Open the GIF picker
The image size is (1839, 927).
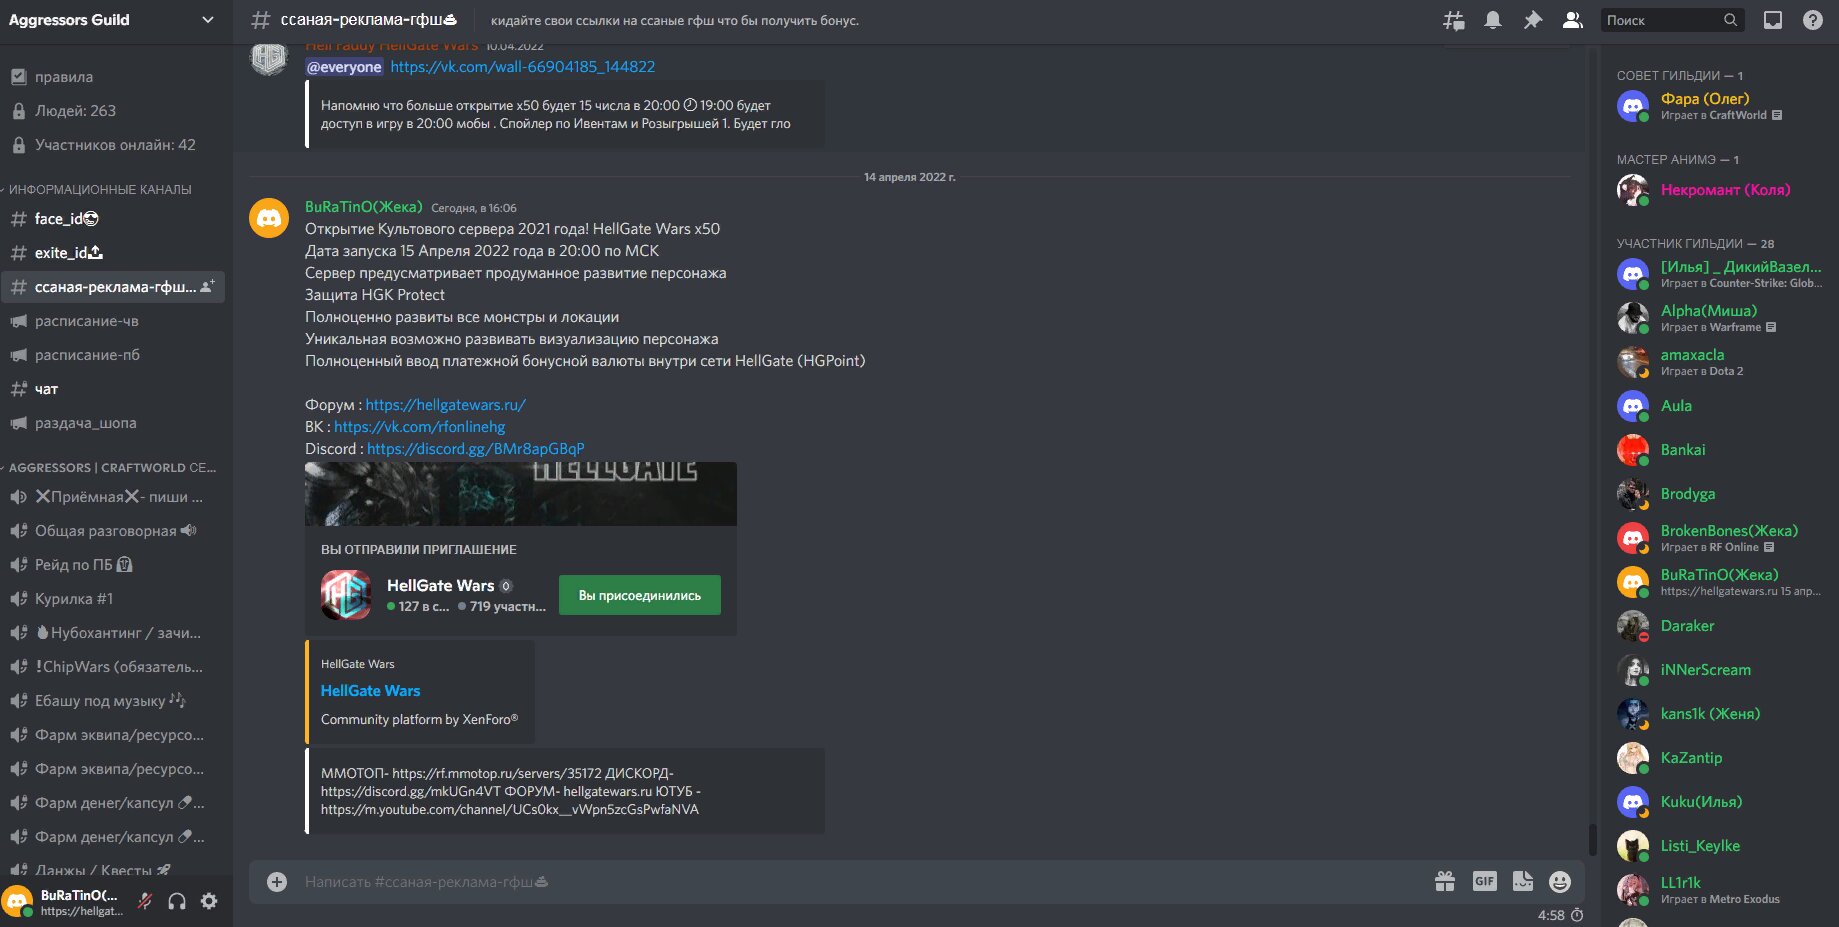[1484, 882]
